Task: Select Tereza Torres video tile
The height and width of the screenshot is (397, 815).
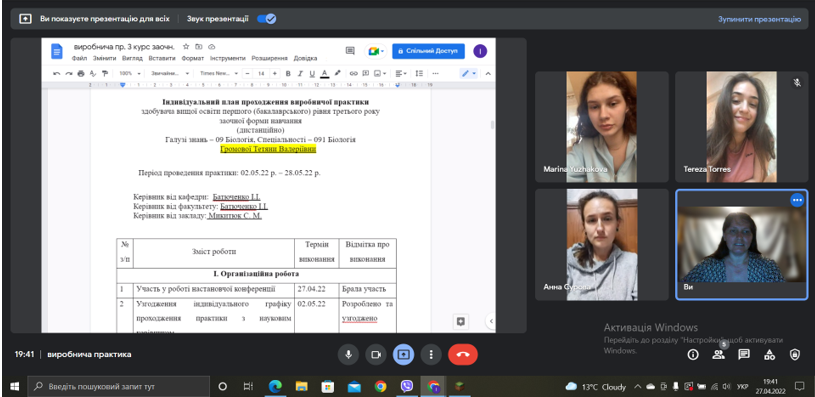Action: [x=741, y=127]
